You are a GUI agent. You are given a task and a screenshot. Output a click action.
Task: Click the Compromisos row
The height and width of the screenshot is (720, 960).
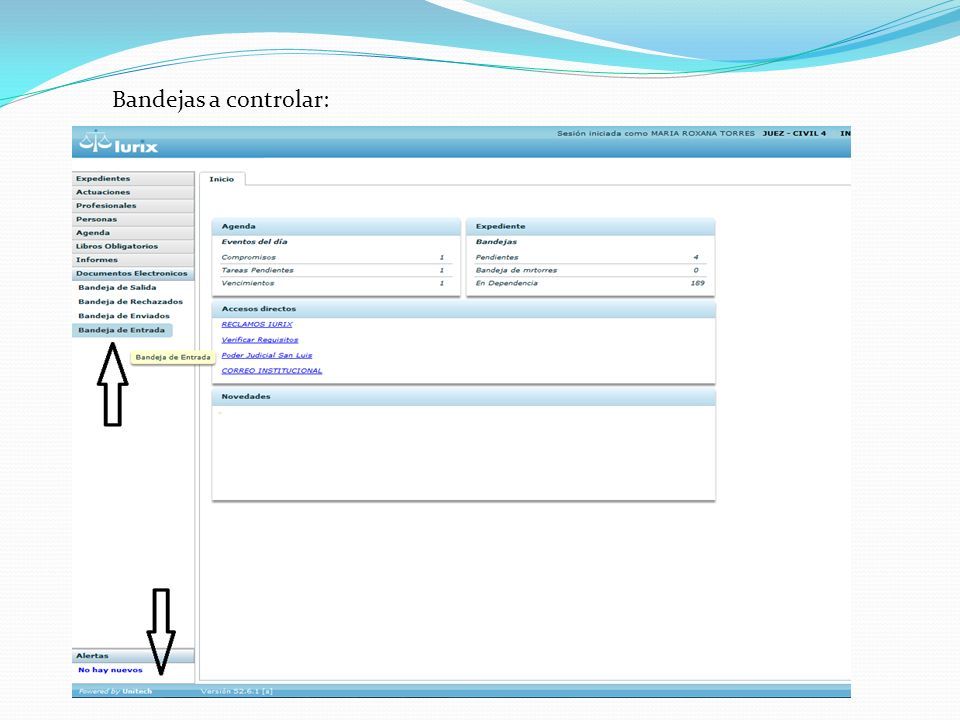point(336,257)
